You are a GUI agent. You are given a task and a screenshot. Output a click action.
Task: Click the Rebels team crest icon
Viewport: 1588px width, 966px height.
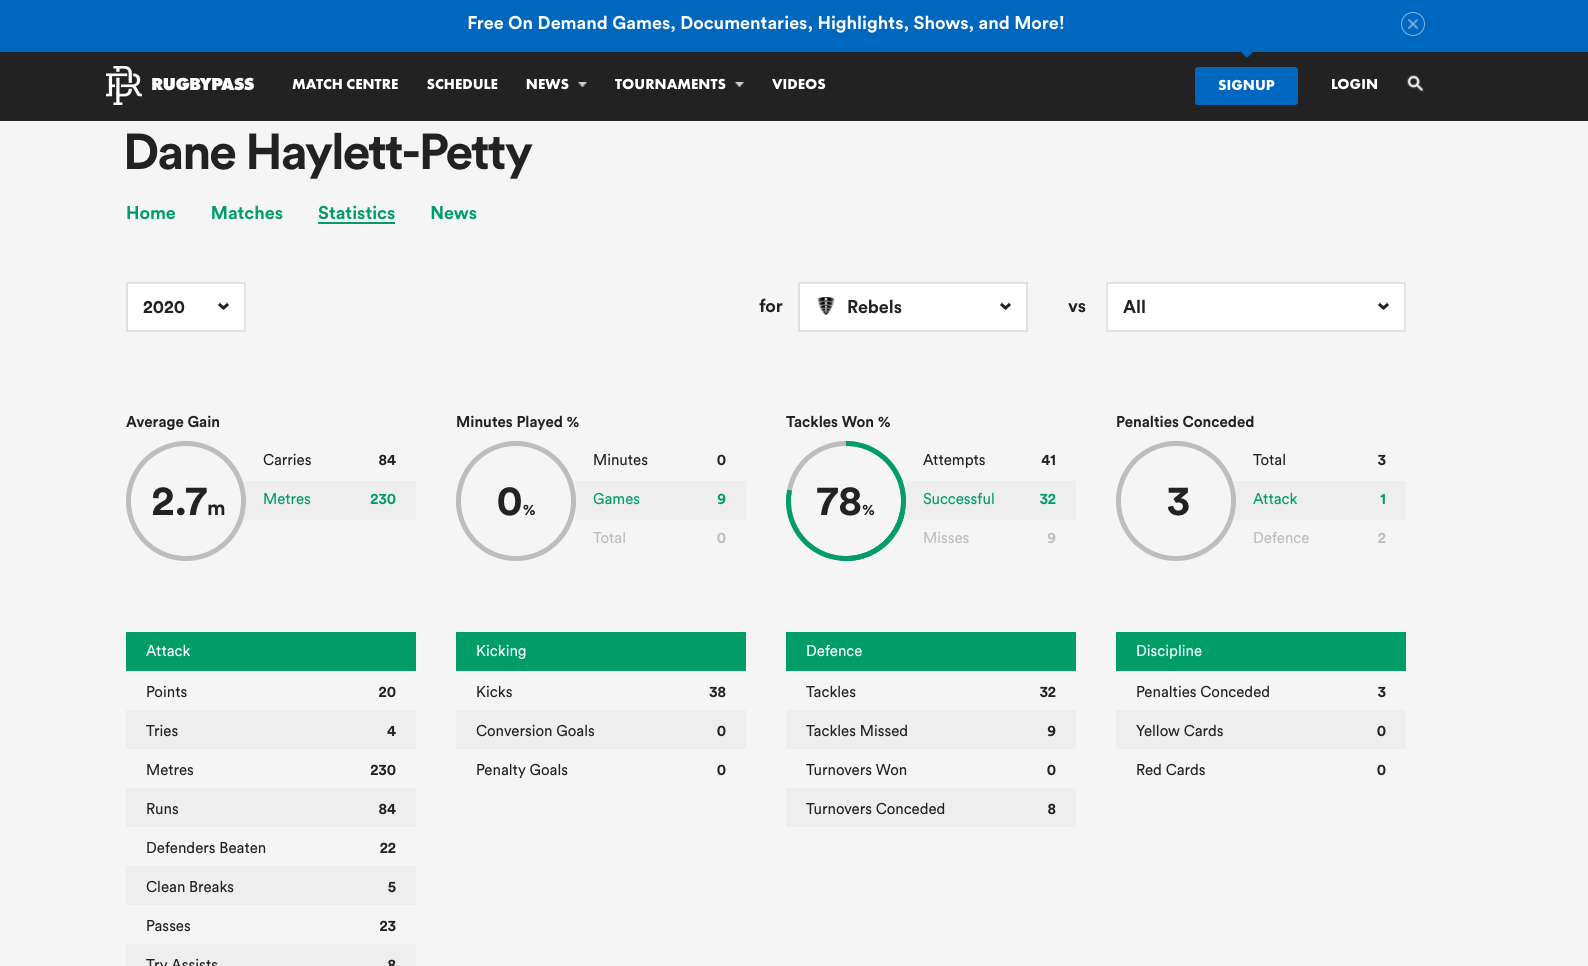click(826, 306)
